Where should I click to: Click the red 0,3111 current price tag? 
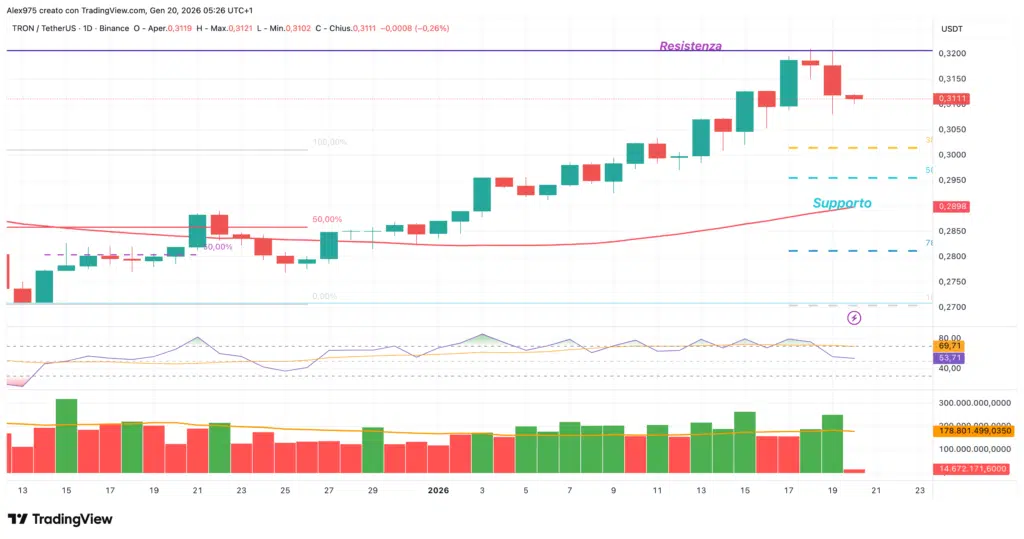click(x=951, y=99)
